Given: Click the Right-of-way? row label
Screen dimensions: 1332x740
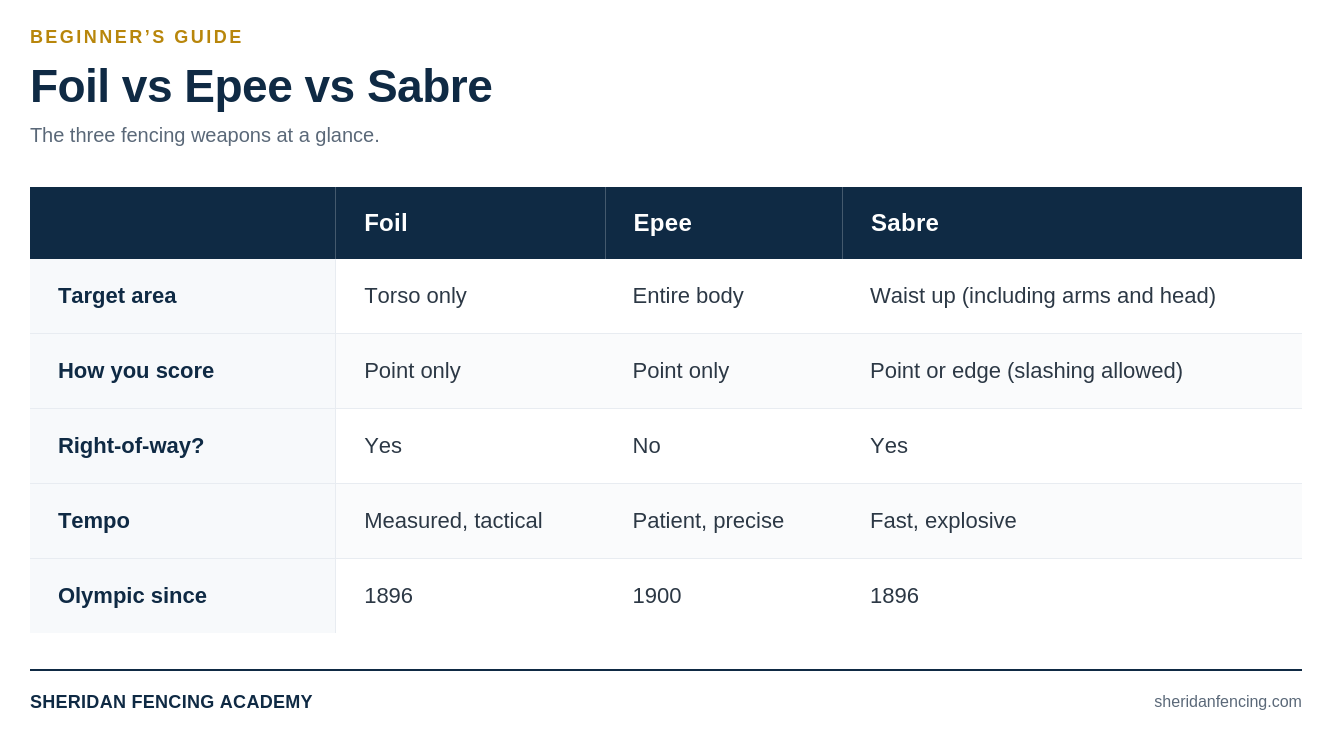Looking at the screenshot, I should tap(131, 446).
